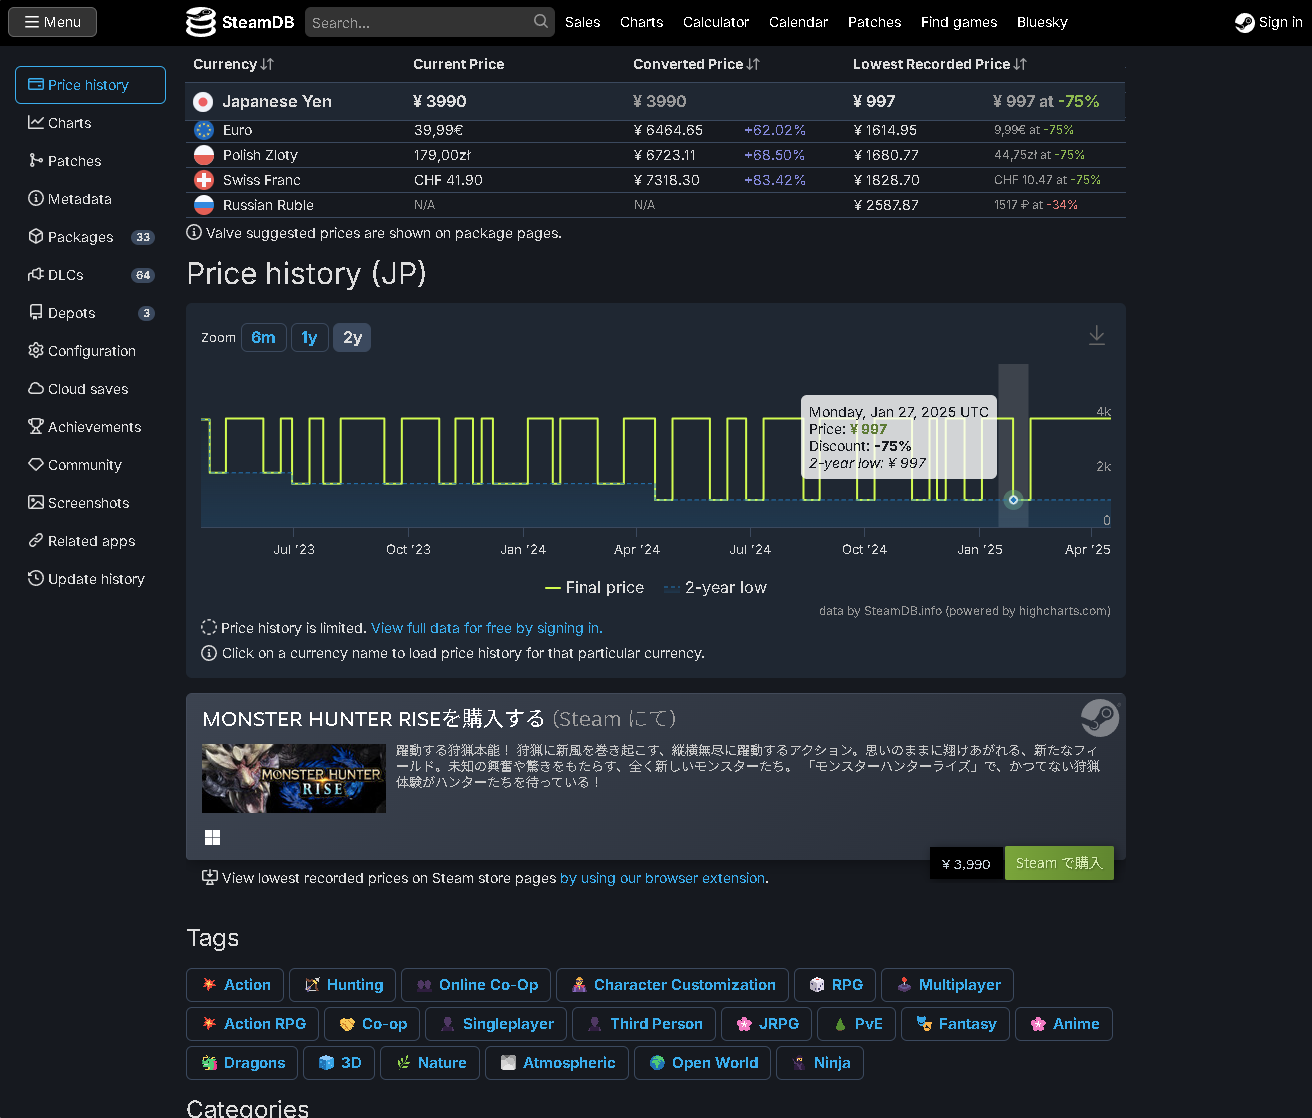Open Calculator in top navigation

pos(716,22)
